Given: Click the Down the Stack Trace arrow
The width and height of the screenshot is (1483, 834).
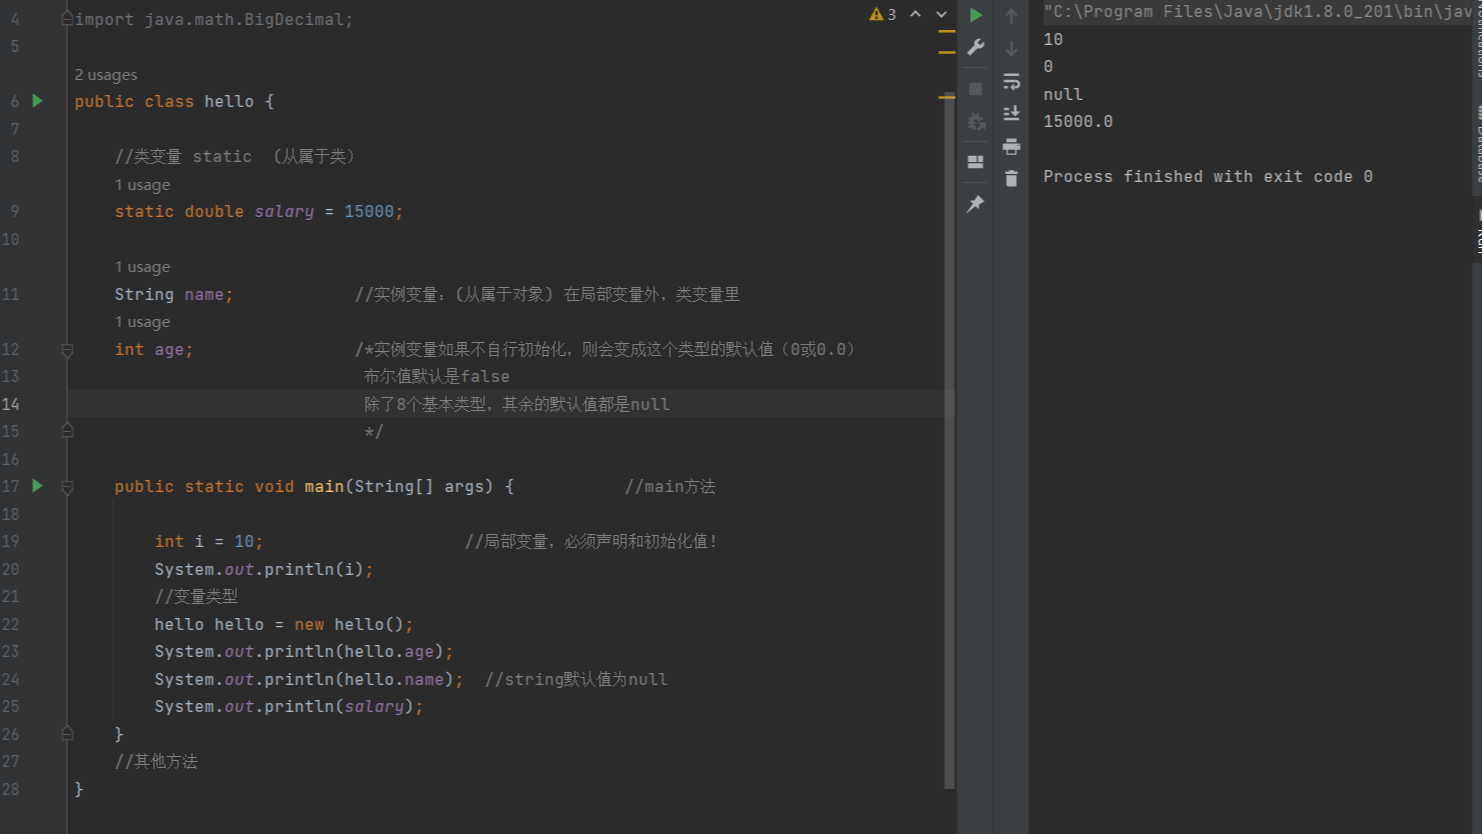Looking at the screenshot, I should (1011, 48).
